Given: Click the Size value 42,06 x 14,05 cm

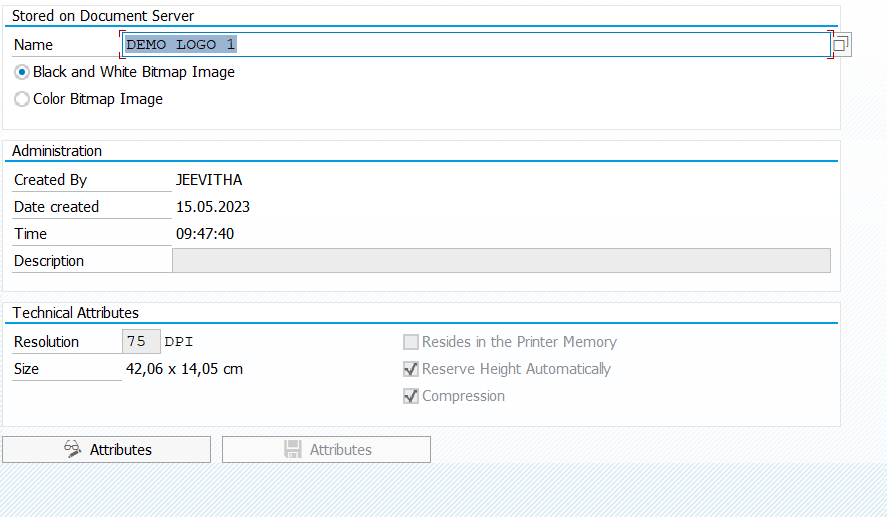Looking at the screenshot, I should click(184, 369).
